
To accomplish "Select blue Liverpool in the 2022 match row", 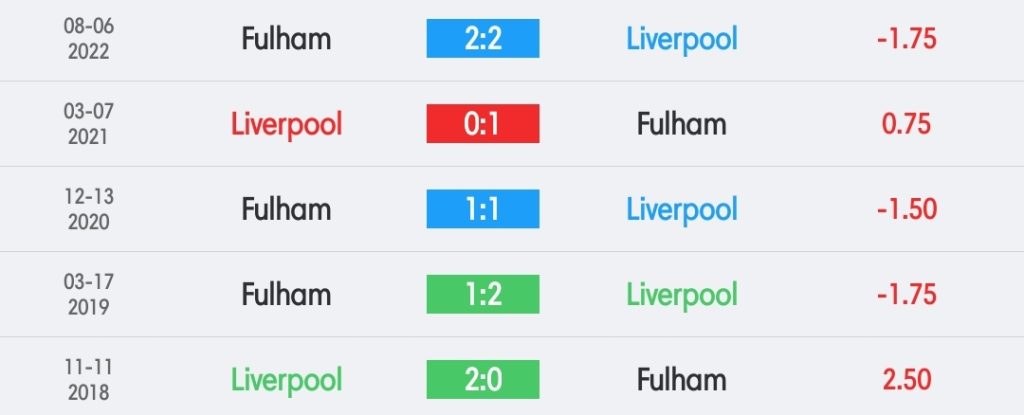I will click(682, 39).
